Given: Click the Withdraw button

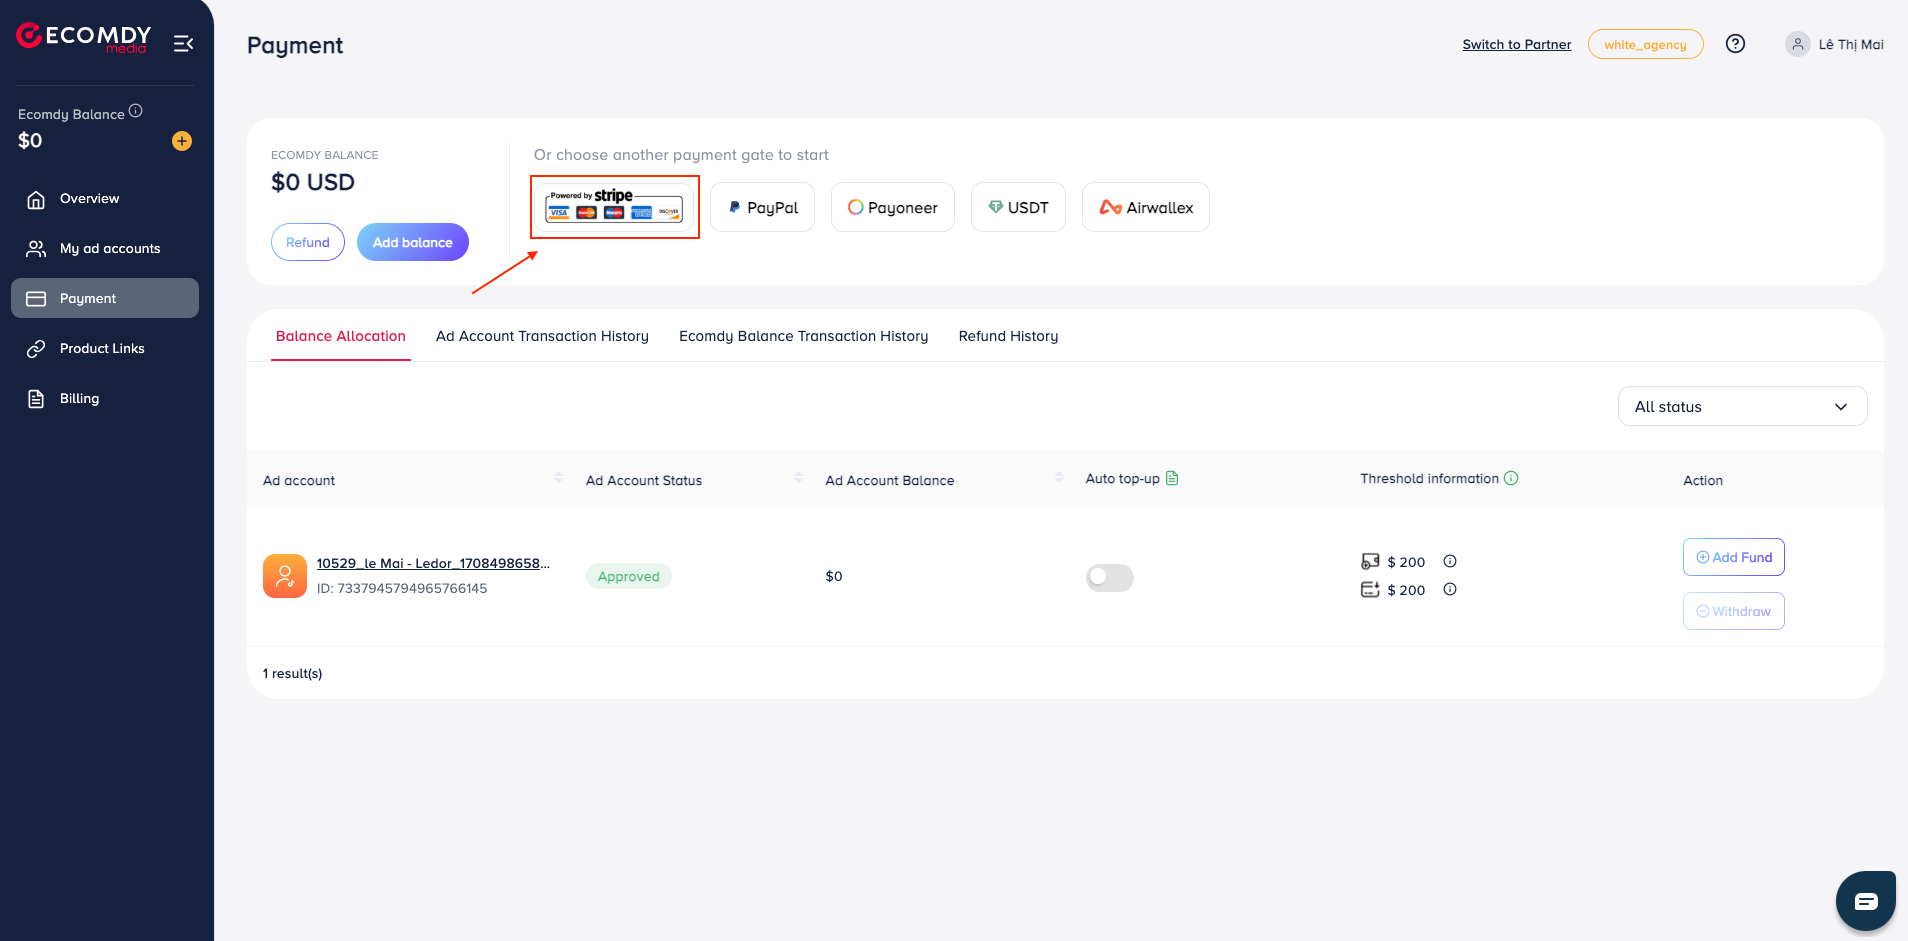Looking at the screenshot, I should click(1734, 611).
